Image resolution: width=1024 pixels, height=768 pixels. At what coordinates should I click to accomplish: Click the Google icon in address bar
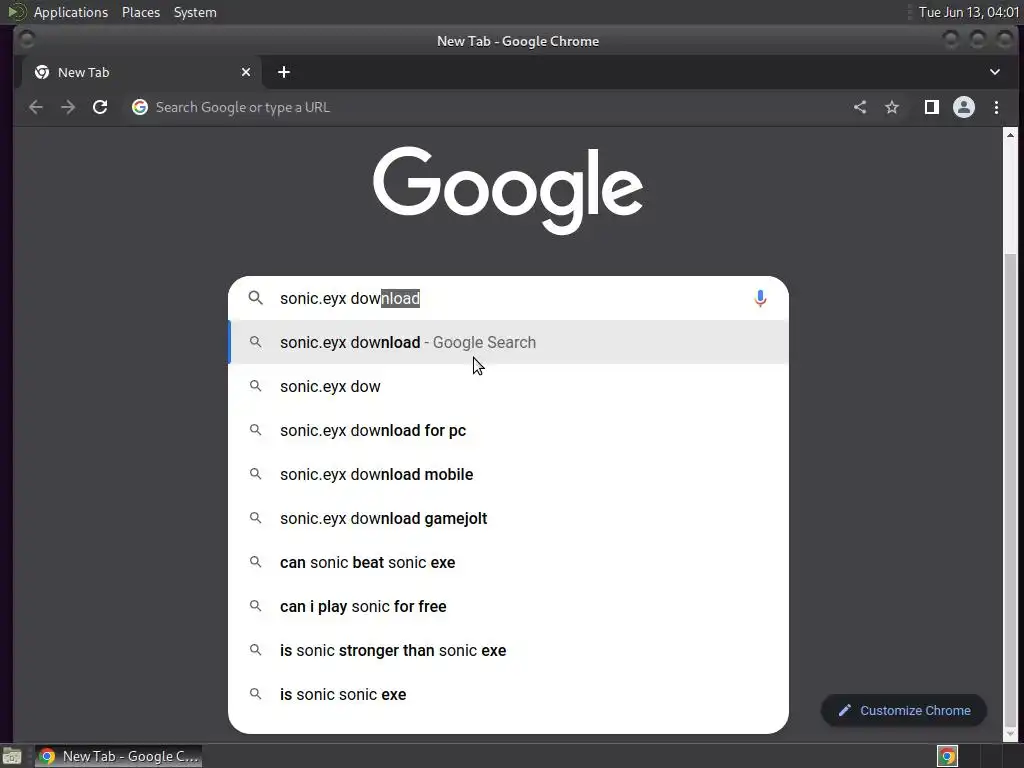coord(140,107)
